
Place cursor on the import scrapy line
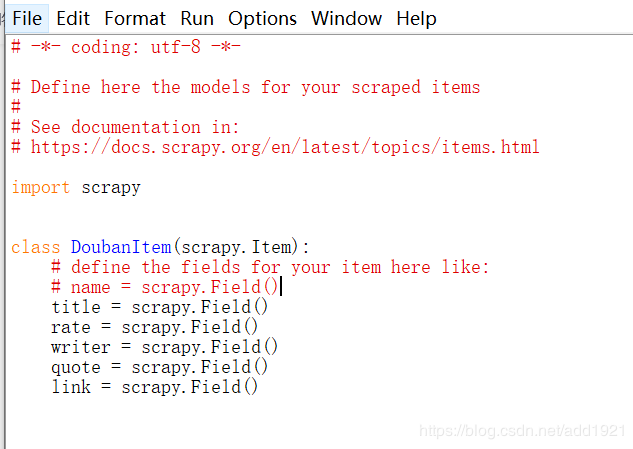point(76,187)
